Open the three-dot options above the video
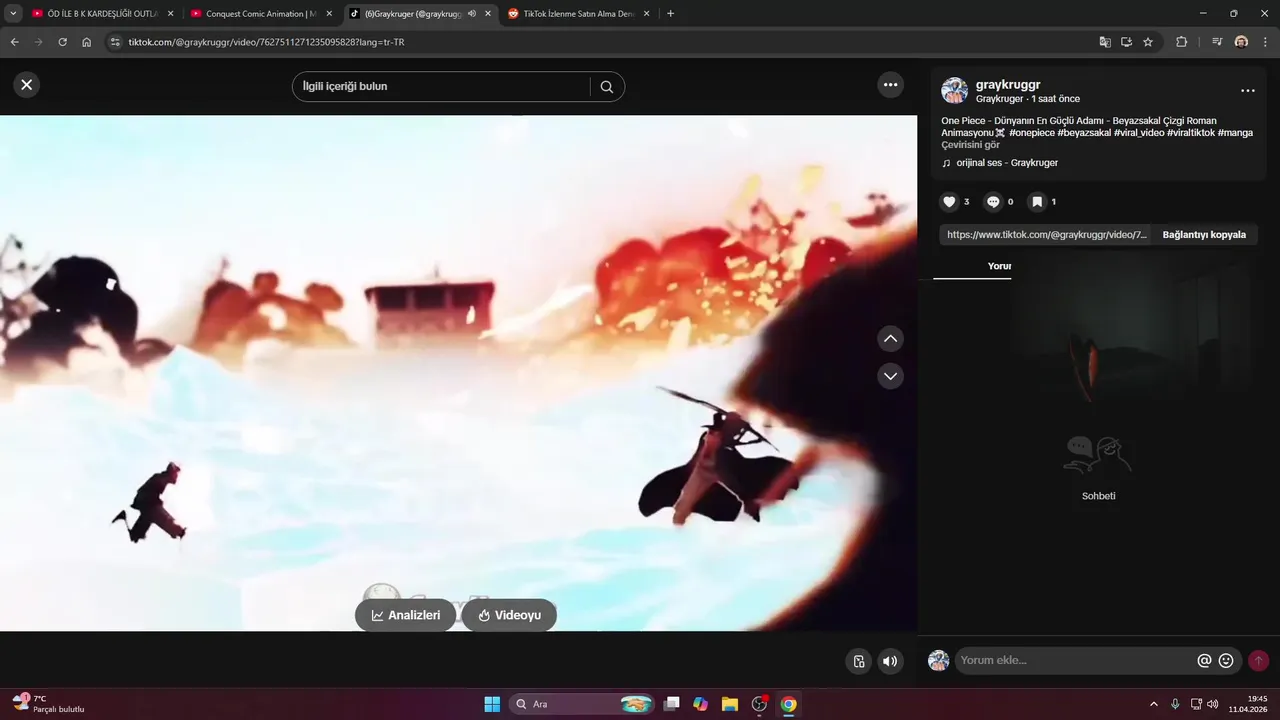Screen dimensions: 1280x720 pyautogui.click(x=891, y=85)
